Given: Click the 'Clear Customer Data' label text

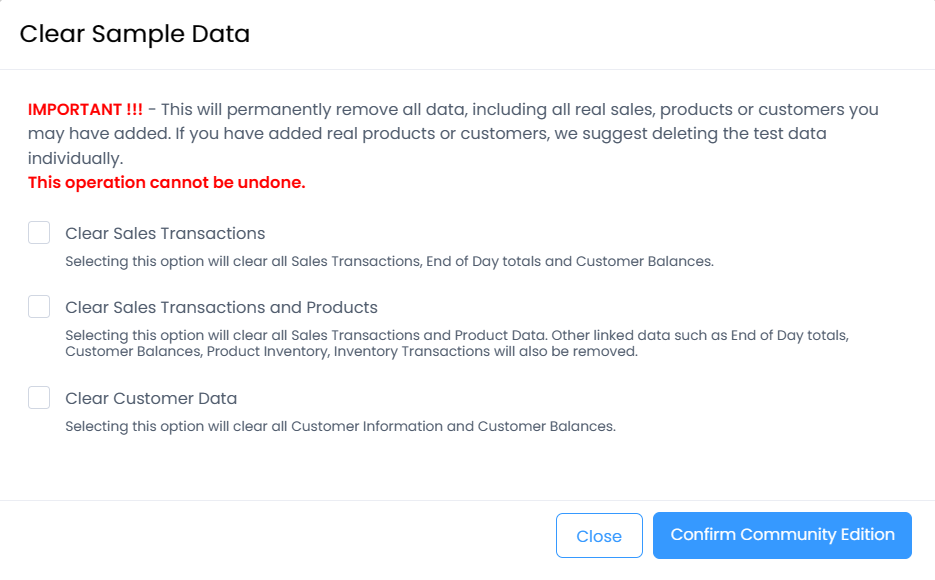Looking at the screenshot, I should (151, 399).
